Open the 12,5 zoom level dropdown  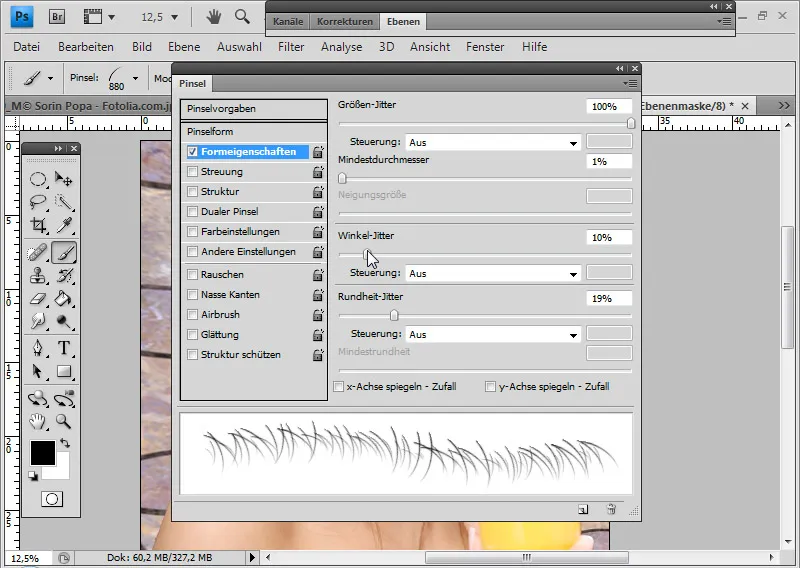pos(174,17)
